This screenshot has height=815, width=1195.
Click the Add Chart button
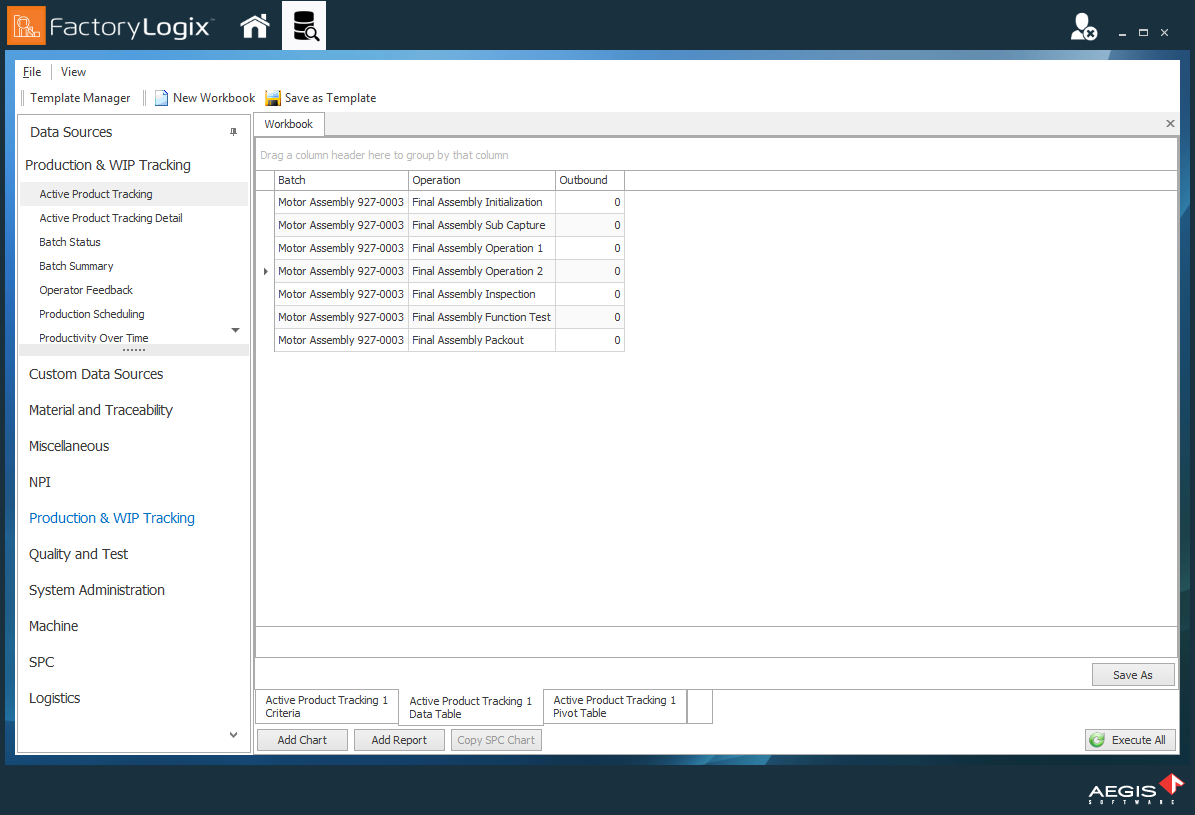[x=301, y=739]
